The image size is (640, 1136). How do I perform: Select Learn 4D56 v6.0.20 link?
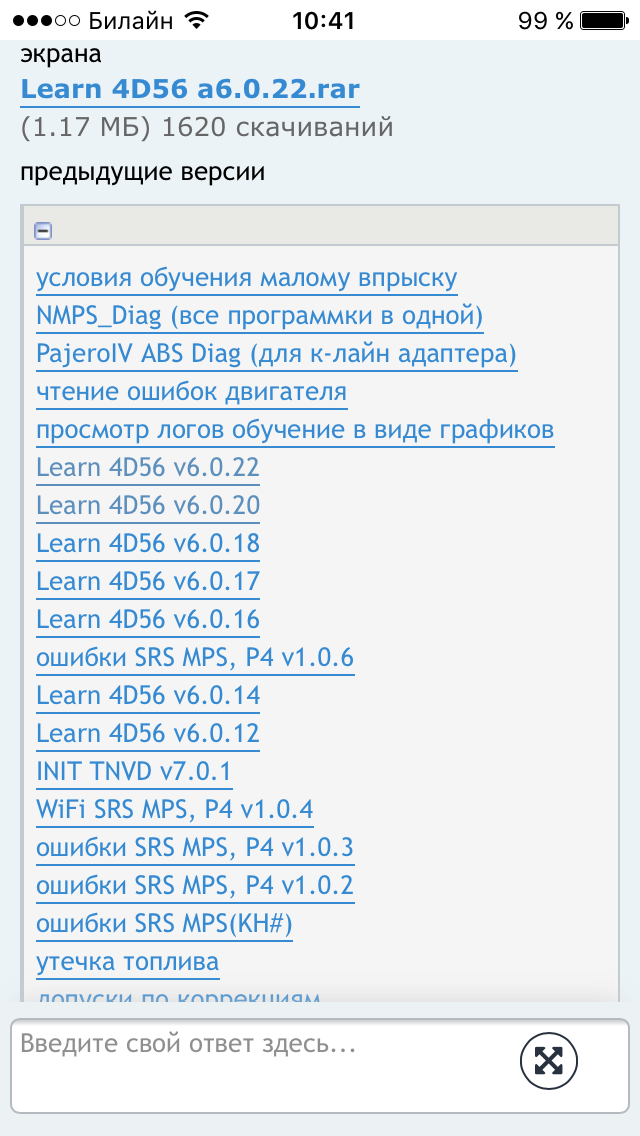[x=148, y=506]
